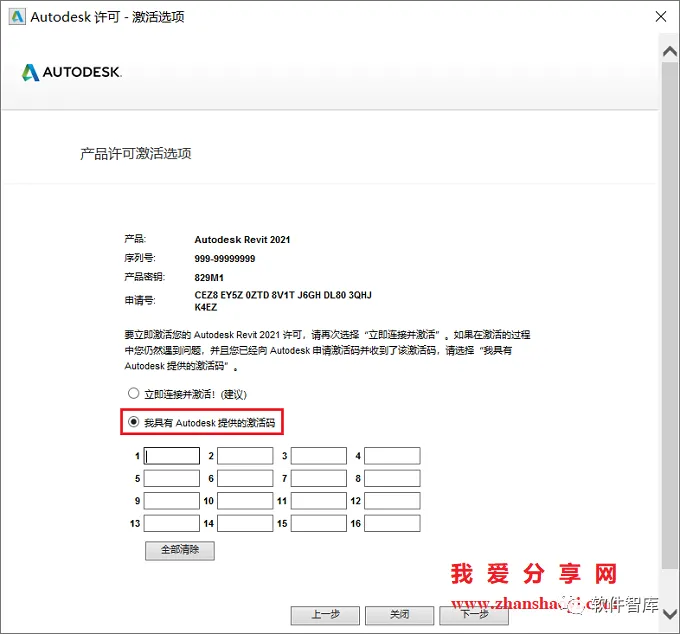Image resolution: width=680 pixels, height=634 pixels.
Task: Click the 全部清除 clear all button
Action: (x=180, y=550)
